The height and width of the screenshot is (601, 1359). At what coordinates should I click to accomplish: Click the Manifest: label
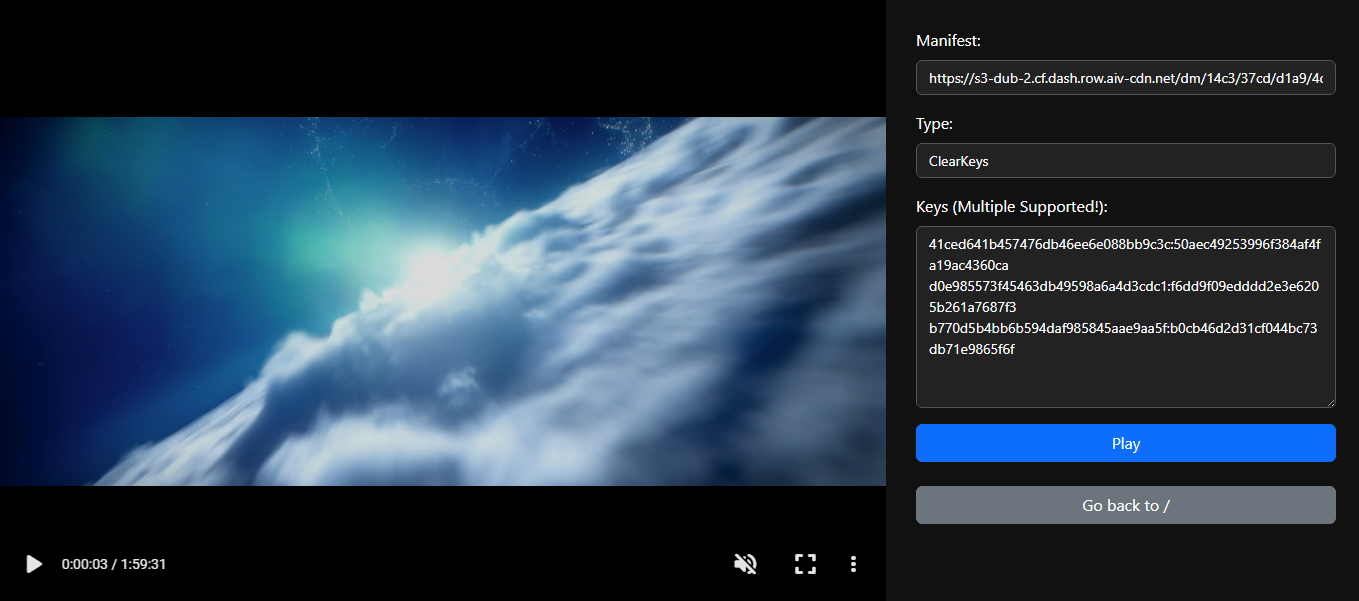coord(949,41)
